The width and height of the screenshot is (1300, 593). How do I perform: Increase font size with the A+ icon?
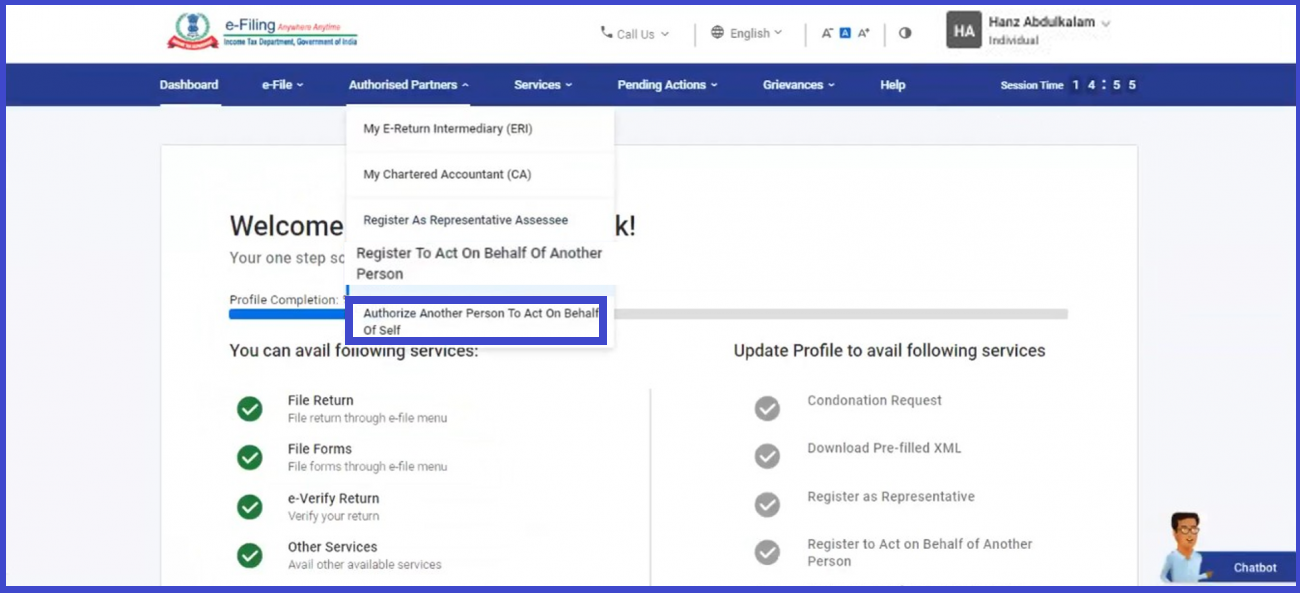[863, 33]
